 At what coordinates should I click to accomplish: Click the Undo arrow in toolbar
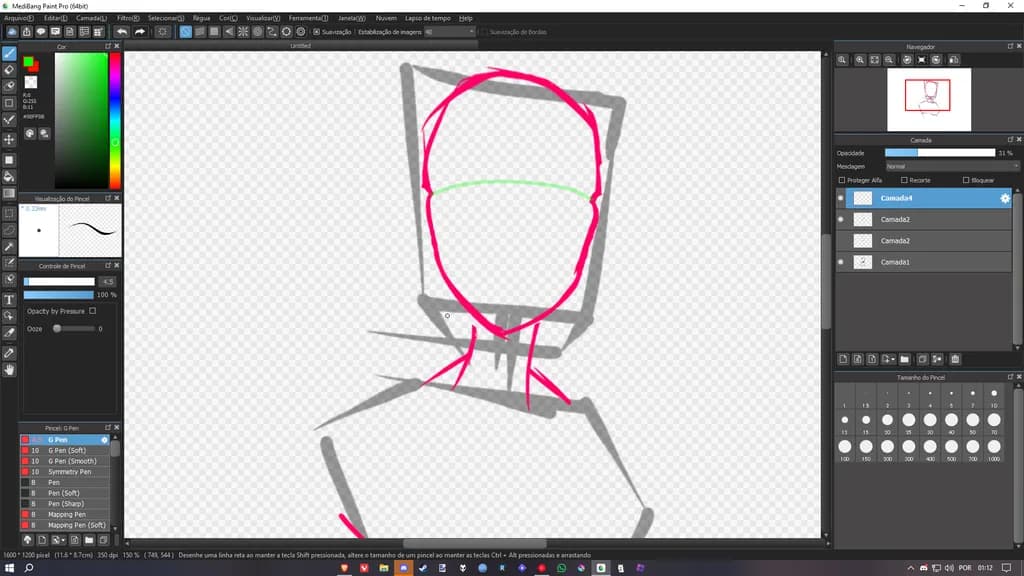122,31
